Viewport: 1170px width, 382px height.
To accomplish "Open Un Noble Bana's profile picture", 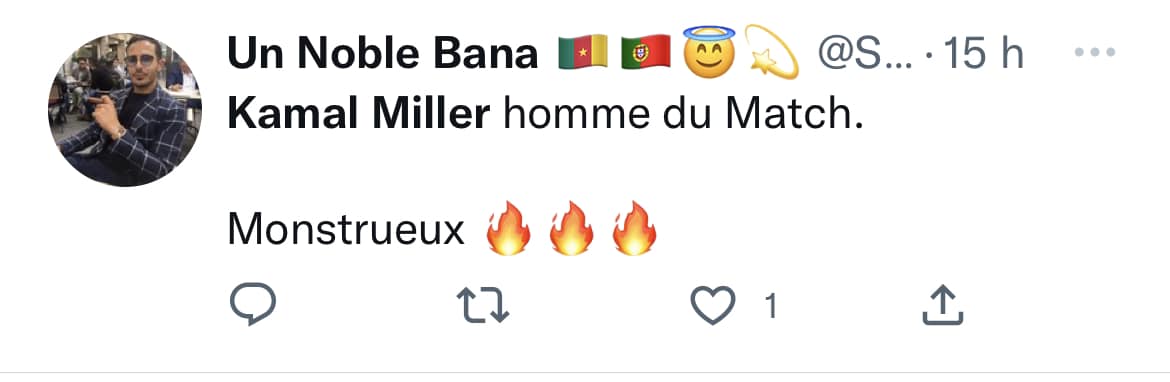I will pos(125,110).
